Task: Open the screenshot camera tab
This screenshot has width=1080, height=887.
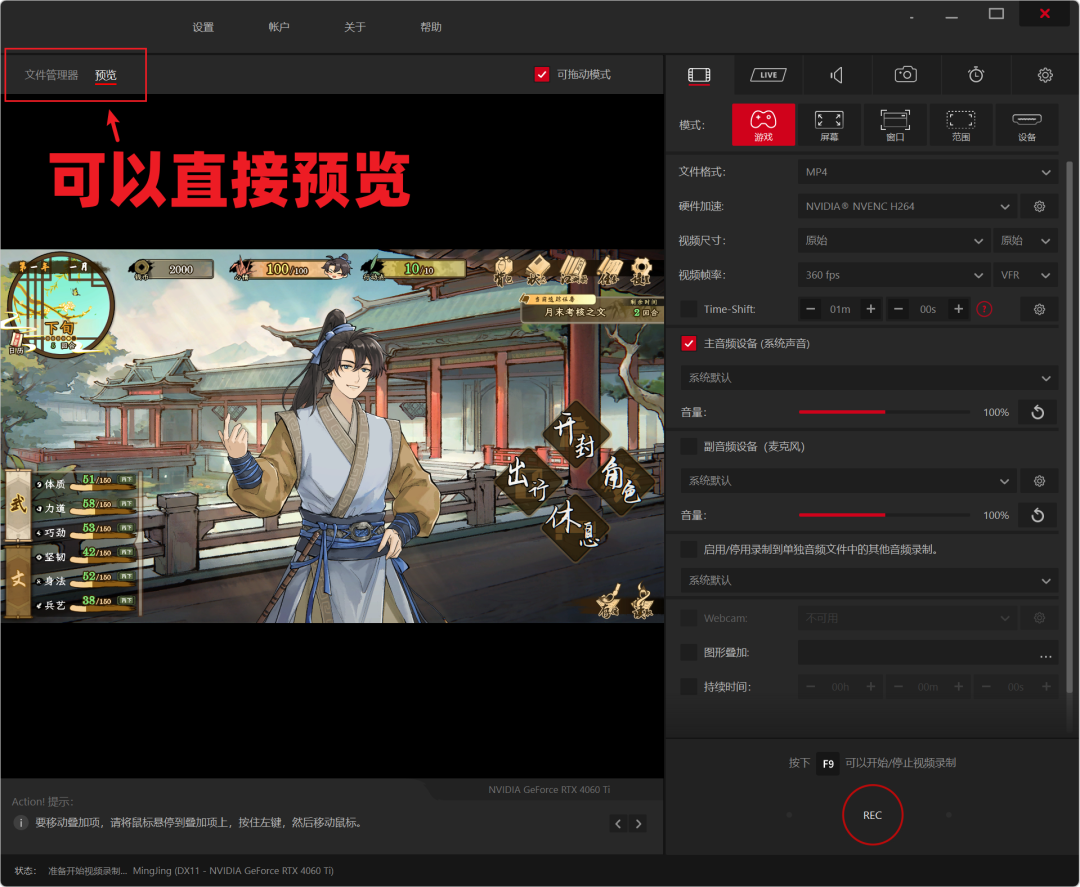Action: [x=906, y=74]
